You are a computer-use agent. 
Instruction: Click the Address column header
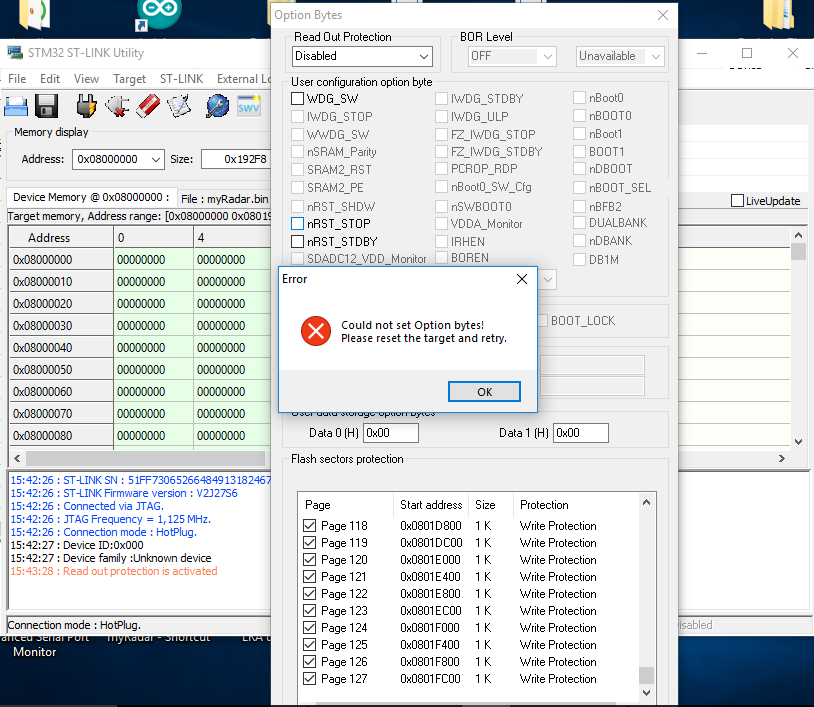(x=61, y=237)
